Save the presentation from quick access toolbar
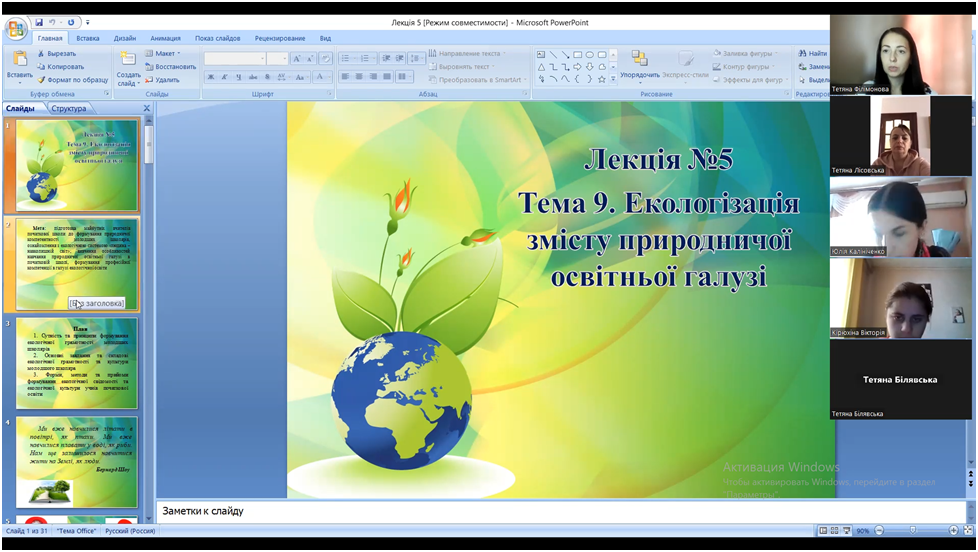 tap(39, 22)
